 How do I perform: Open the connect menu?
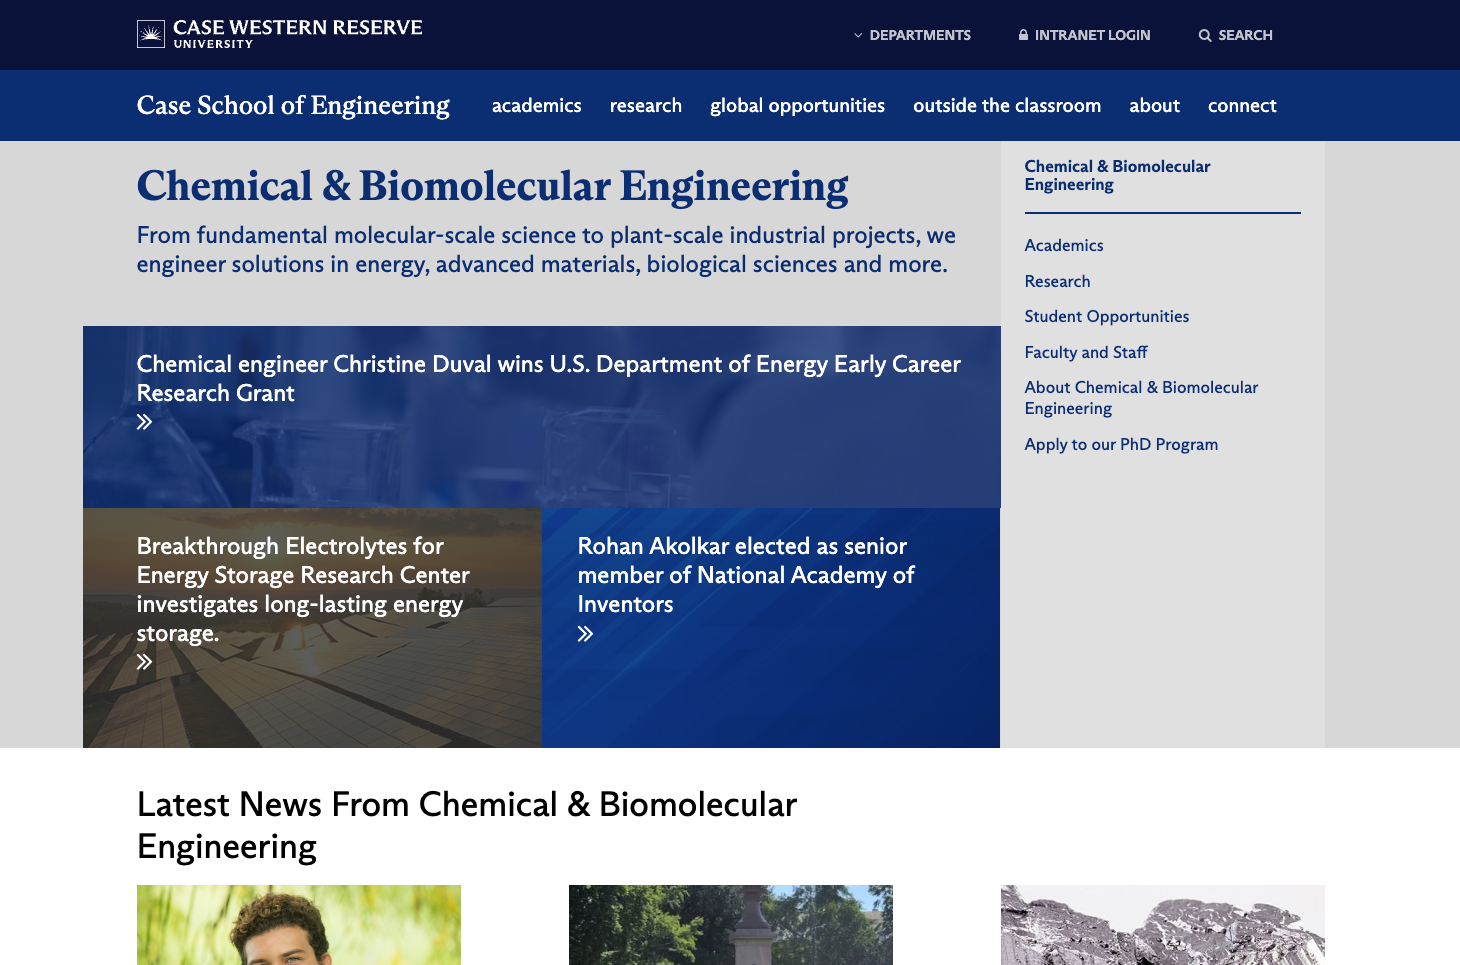point(1242,106)
